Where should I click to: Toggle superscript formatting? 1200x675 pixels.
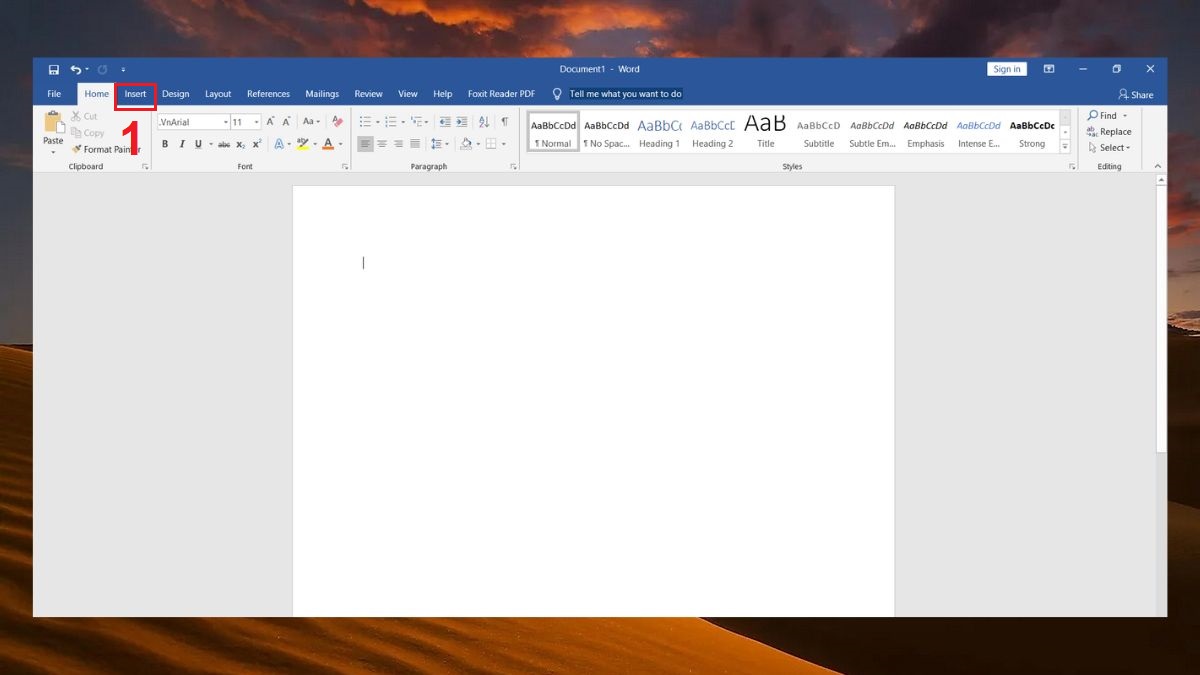coord(257,144)
